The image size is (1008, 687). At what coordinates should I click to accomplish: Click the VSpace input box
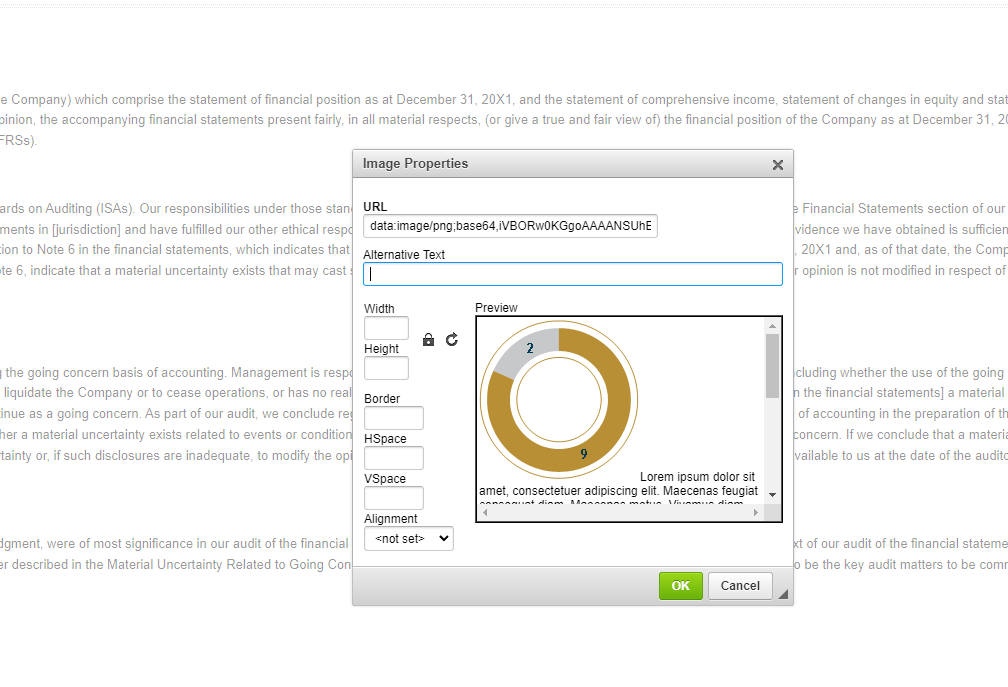[x=394, y=498]
